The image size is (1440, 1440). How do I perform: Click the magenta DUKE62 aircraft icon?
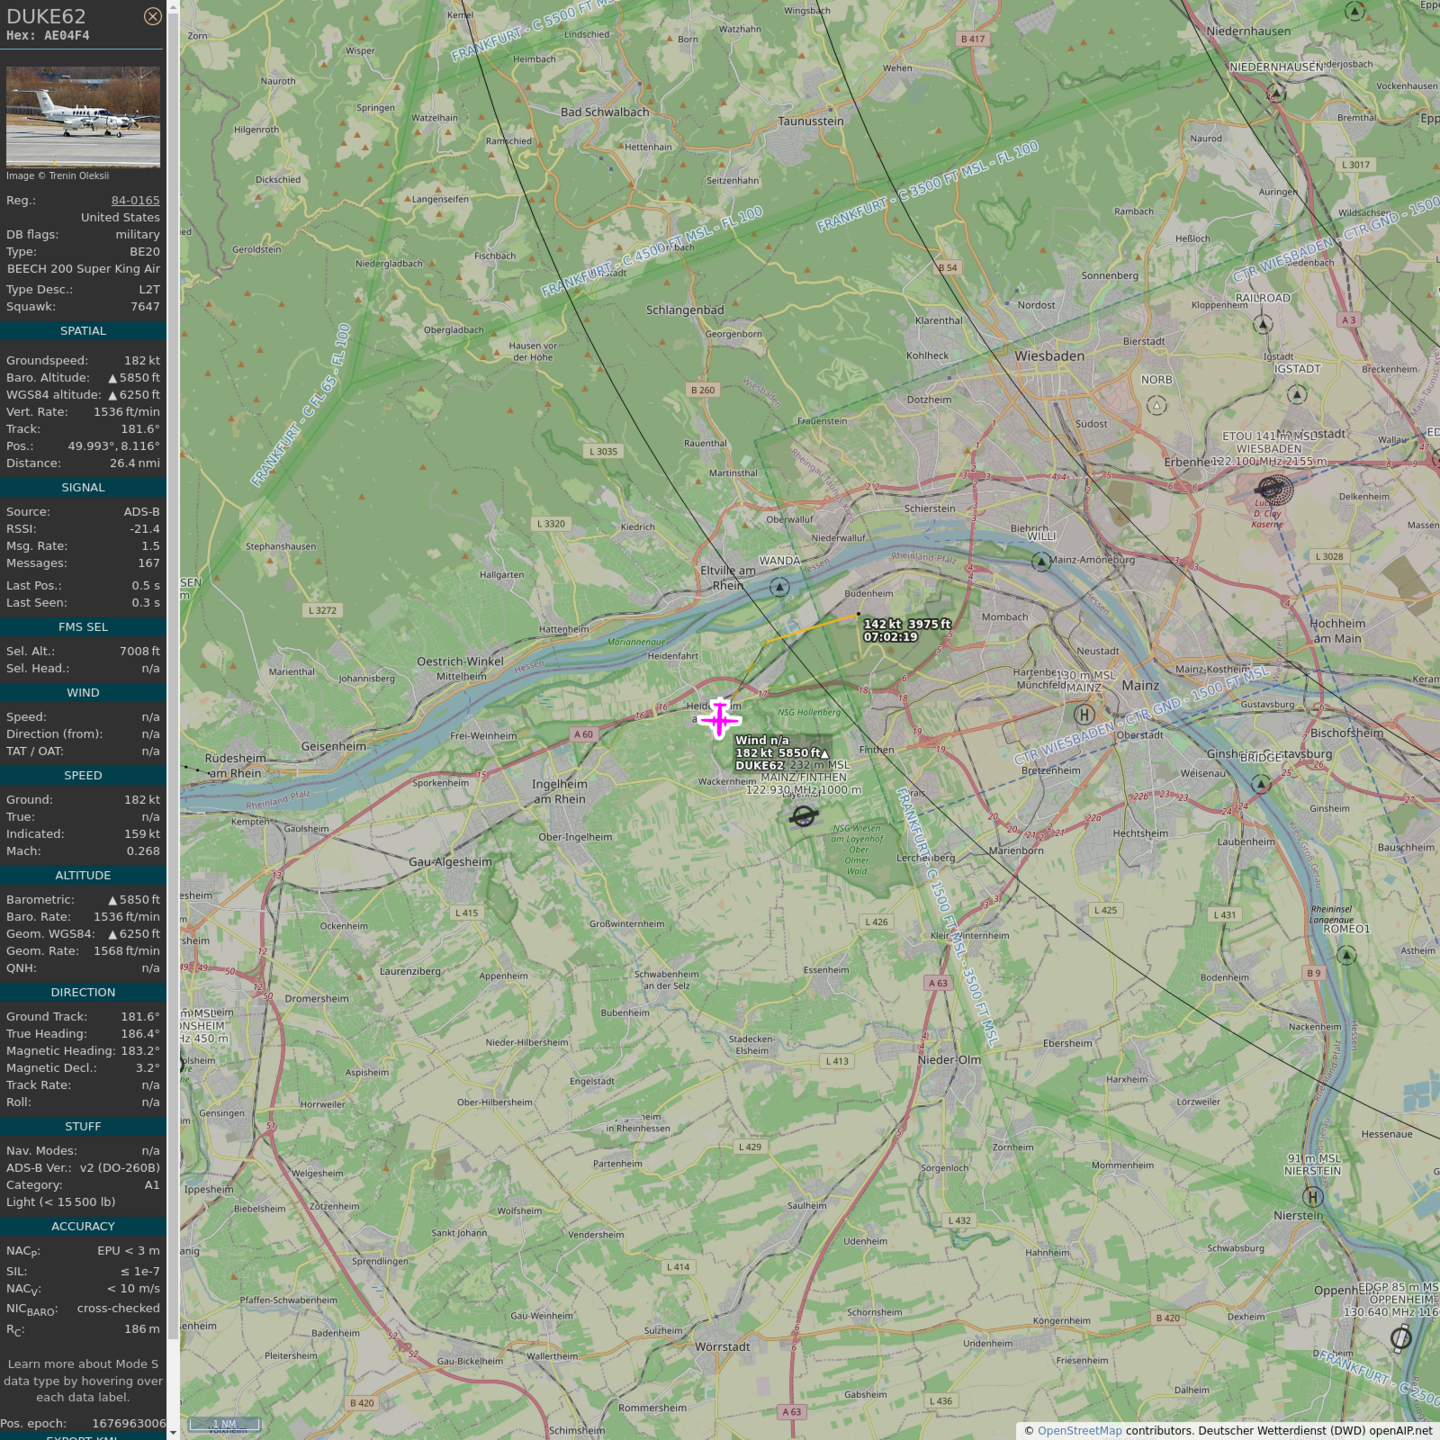click(719, 718)
